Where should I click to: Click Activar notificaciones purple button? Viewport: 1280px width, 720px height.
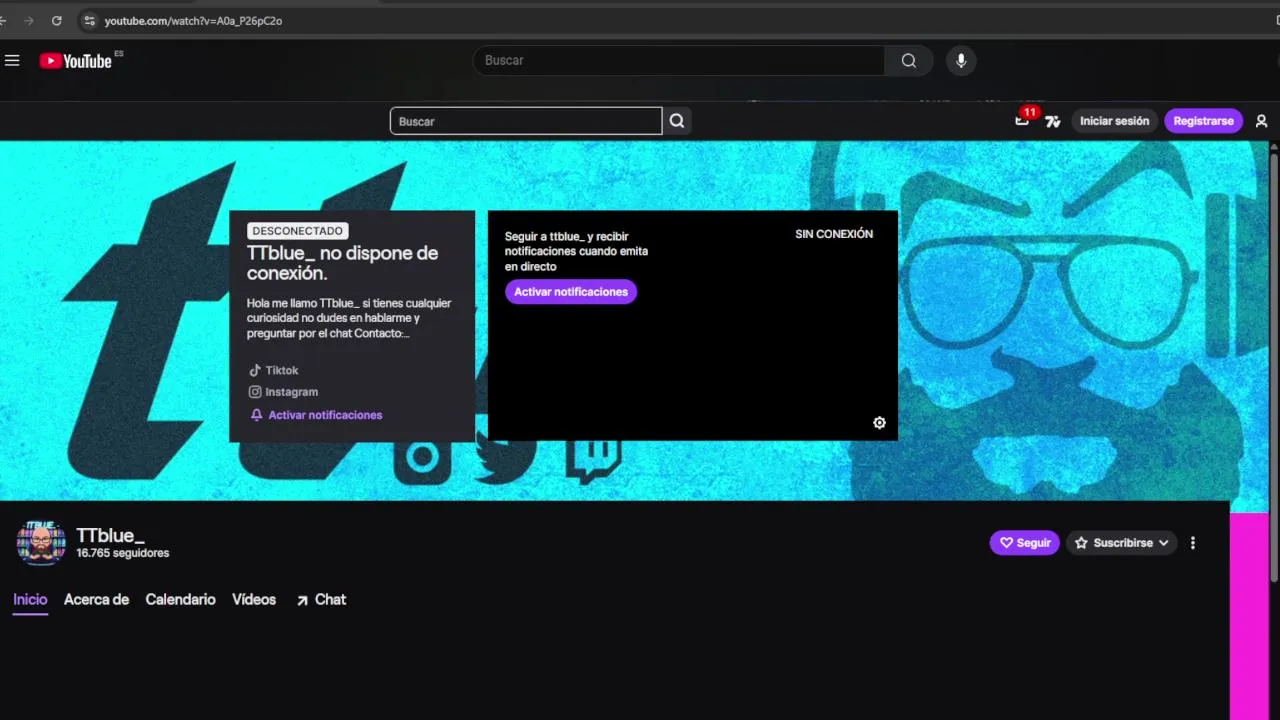(571, 292)
